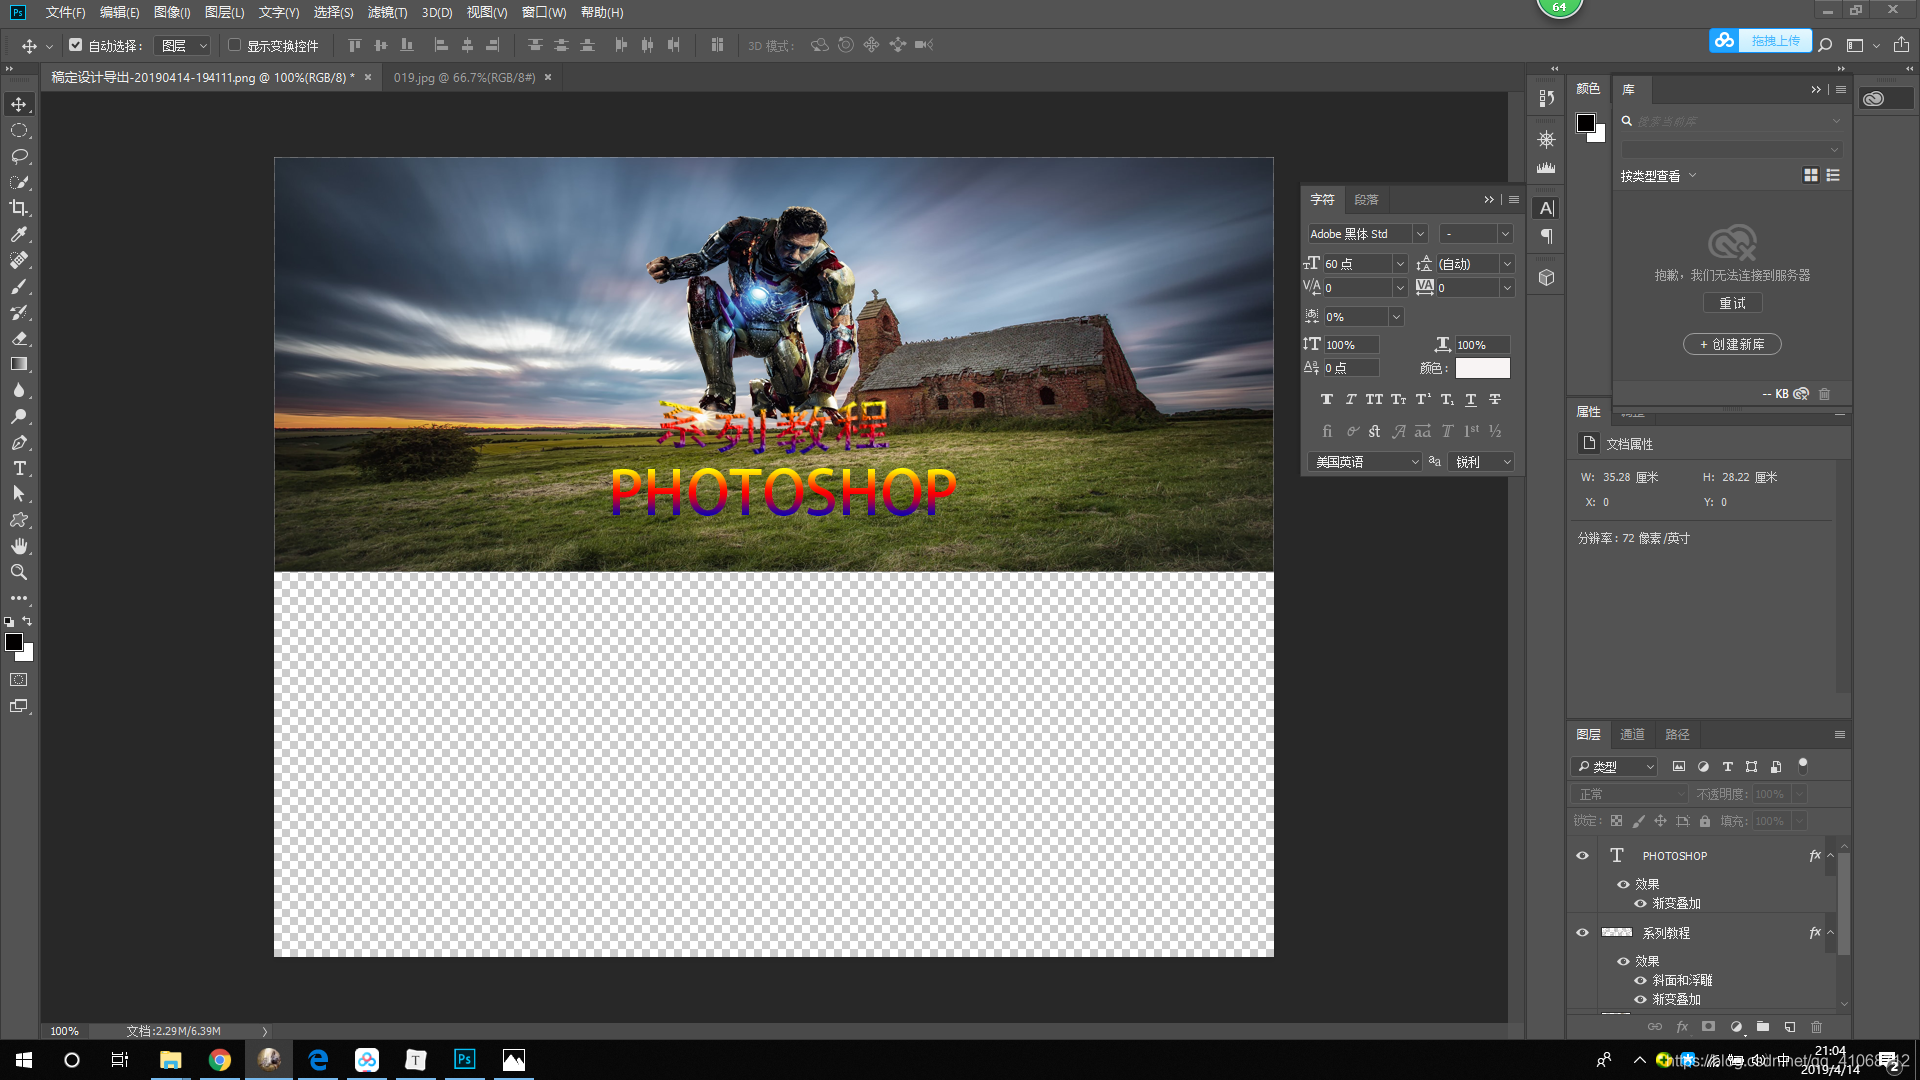Image resolution: width=1920 pixels, height=1080 pixels.
Task: Switch library to grid view icon
Action: tap(1811, 175)
